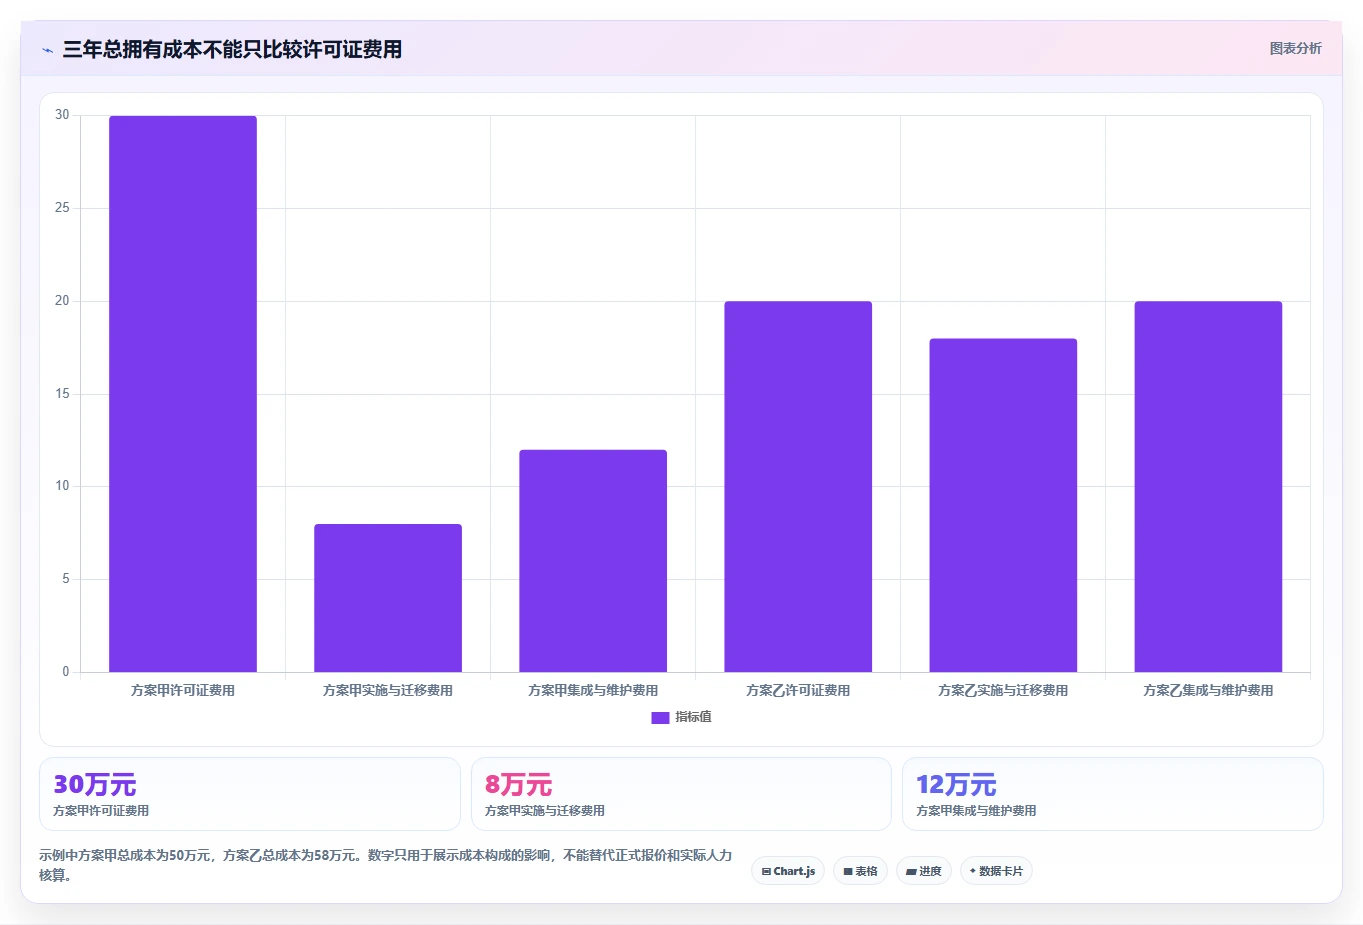1363x925 pixels.
Task: Select the 方案乙集成与维护费用 bar
Action: coord(1208,487)
